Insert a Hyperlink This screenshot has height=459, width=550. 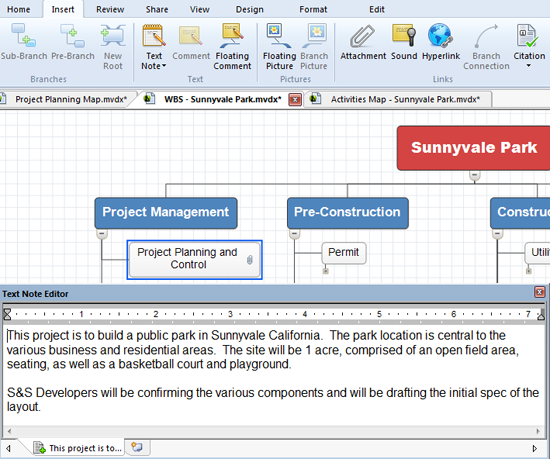[x=441, y=42]
